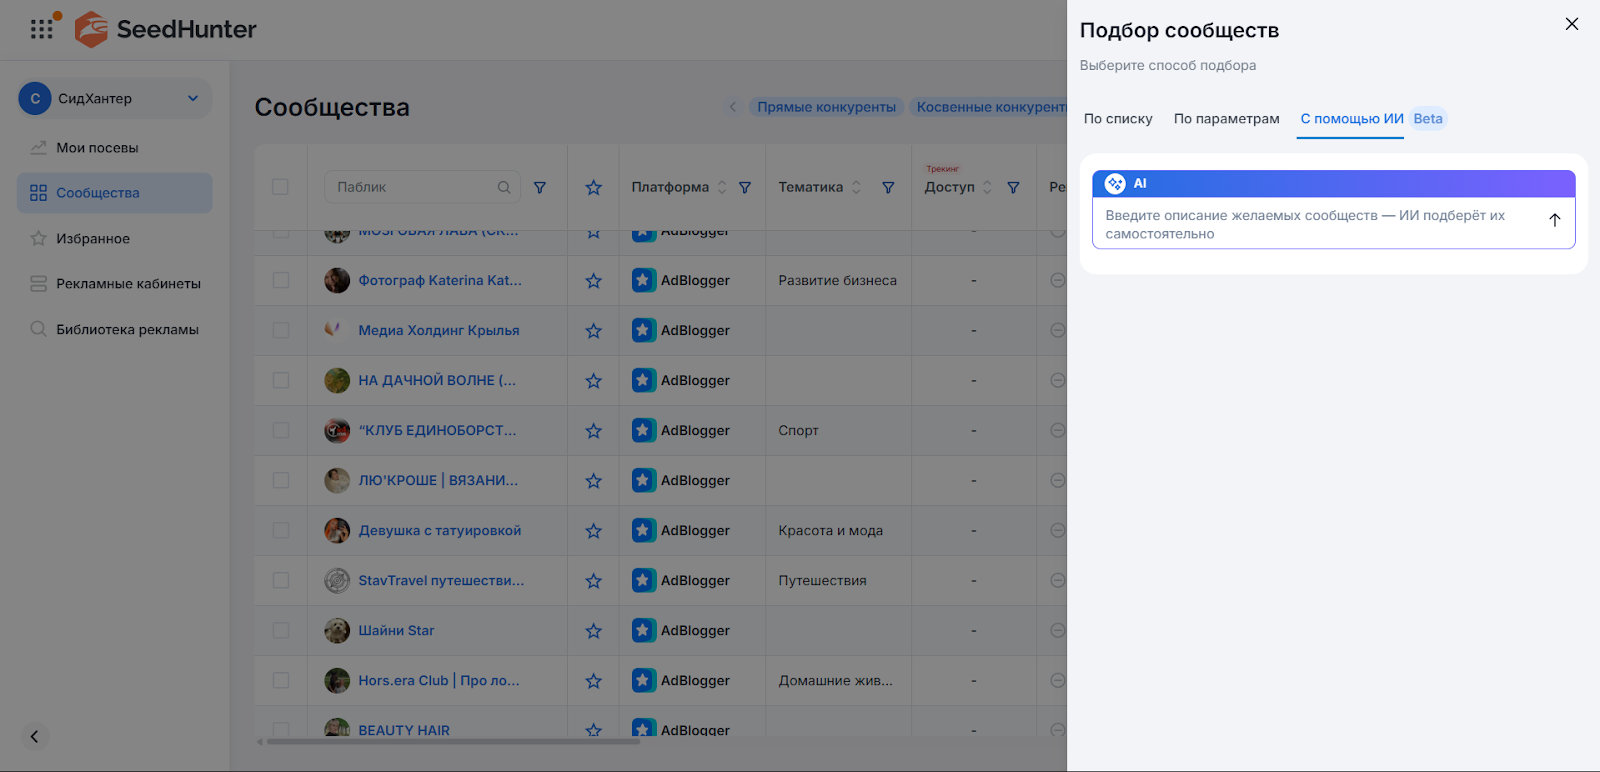Sort by the Платформа column arrows

[722, 188]
